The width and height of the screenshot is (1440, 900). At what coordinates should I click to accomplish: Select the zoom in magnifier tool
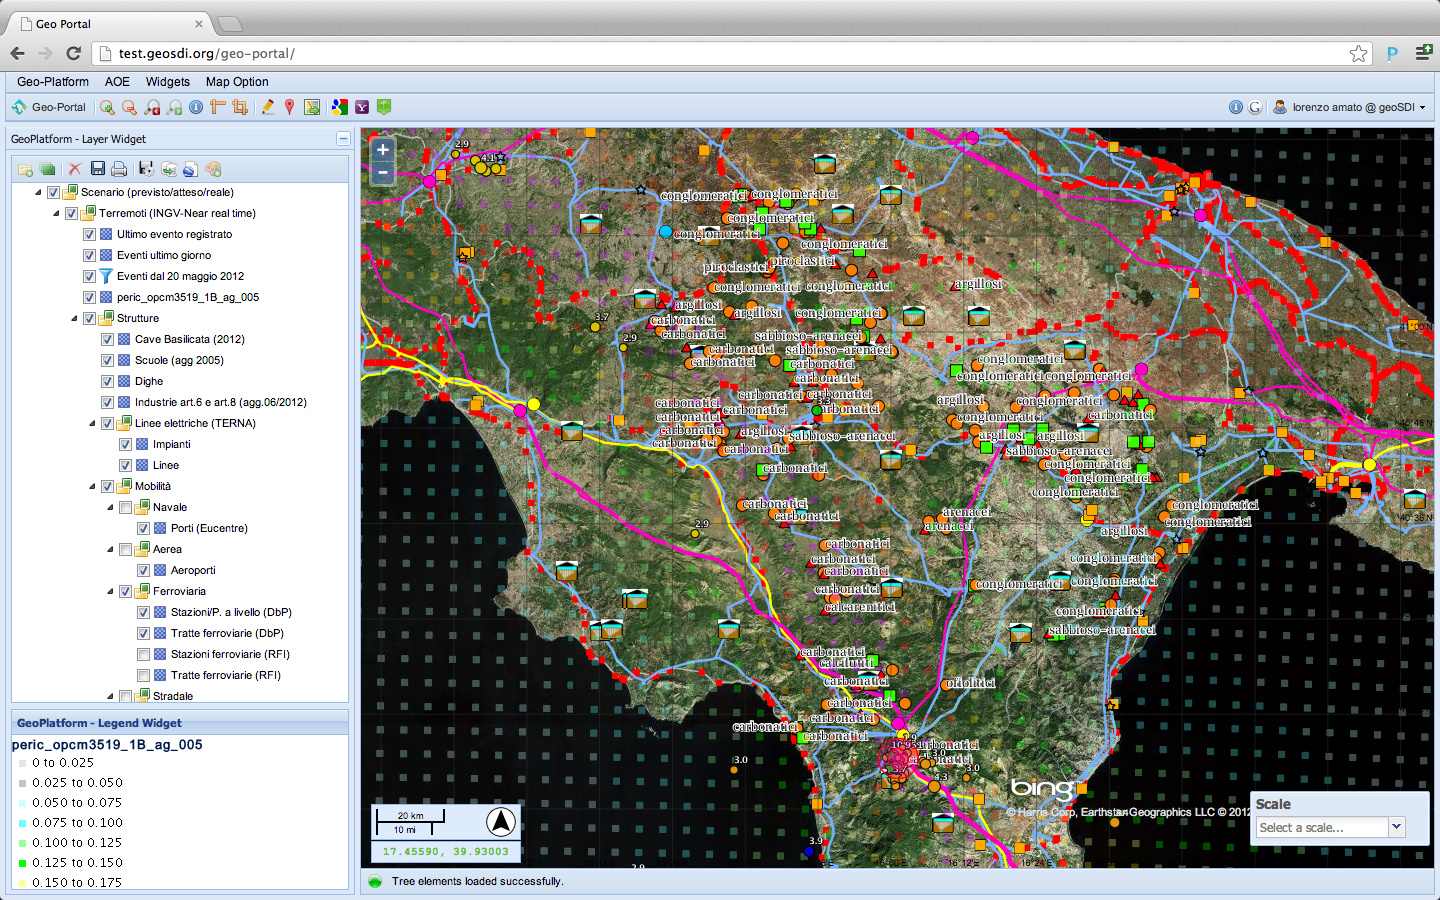107,107
